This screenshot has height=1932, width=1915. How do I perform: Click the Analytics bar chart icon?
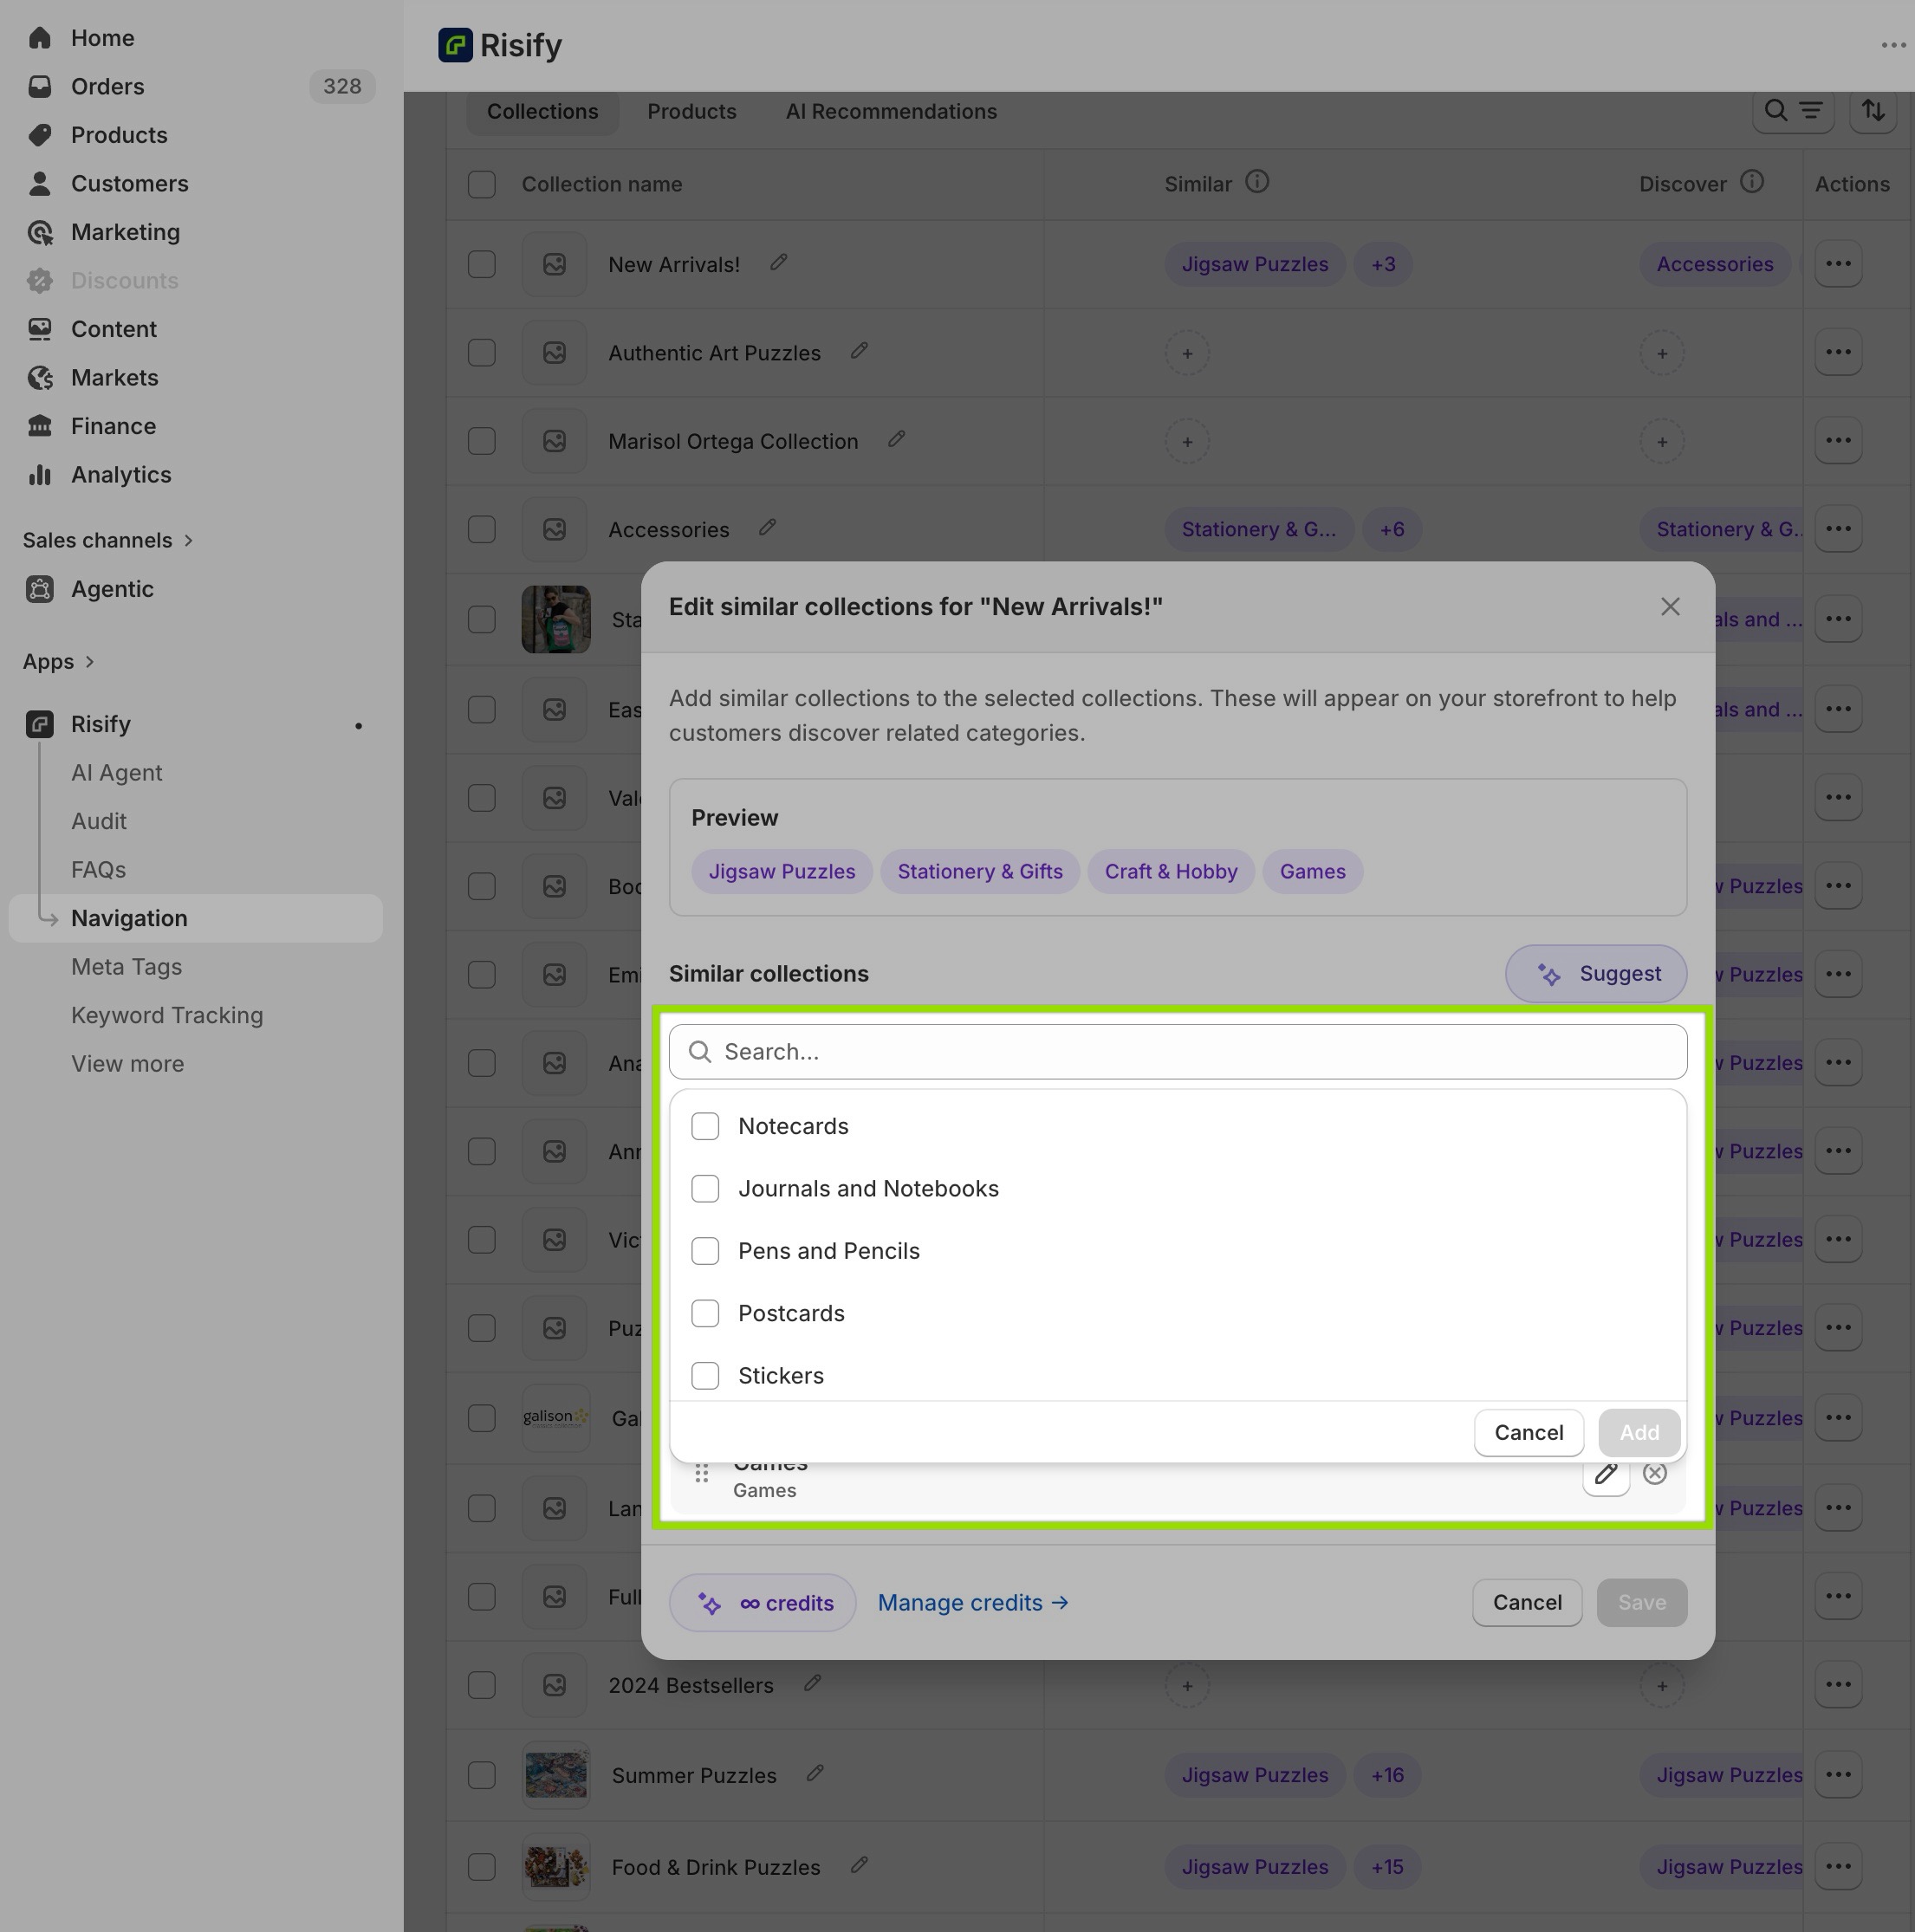coord(40,475)
